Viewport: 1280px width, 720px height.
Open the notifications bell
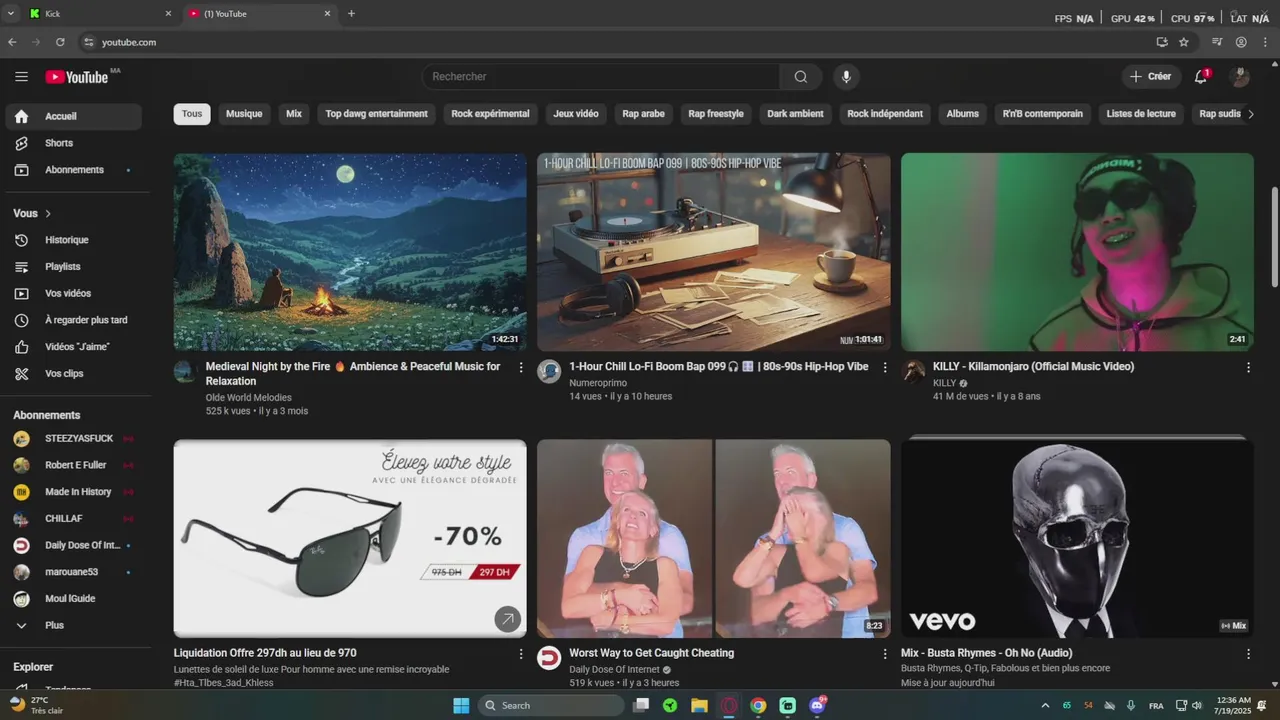[x=1201, y=77]
